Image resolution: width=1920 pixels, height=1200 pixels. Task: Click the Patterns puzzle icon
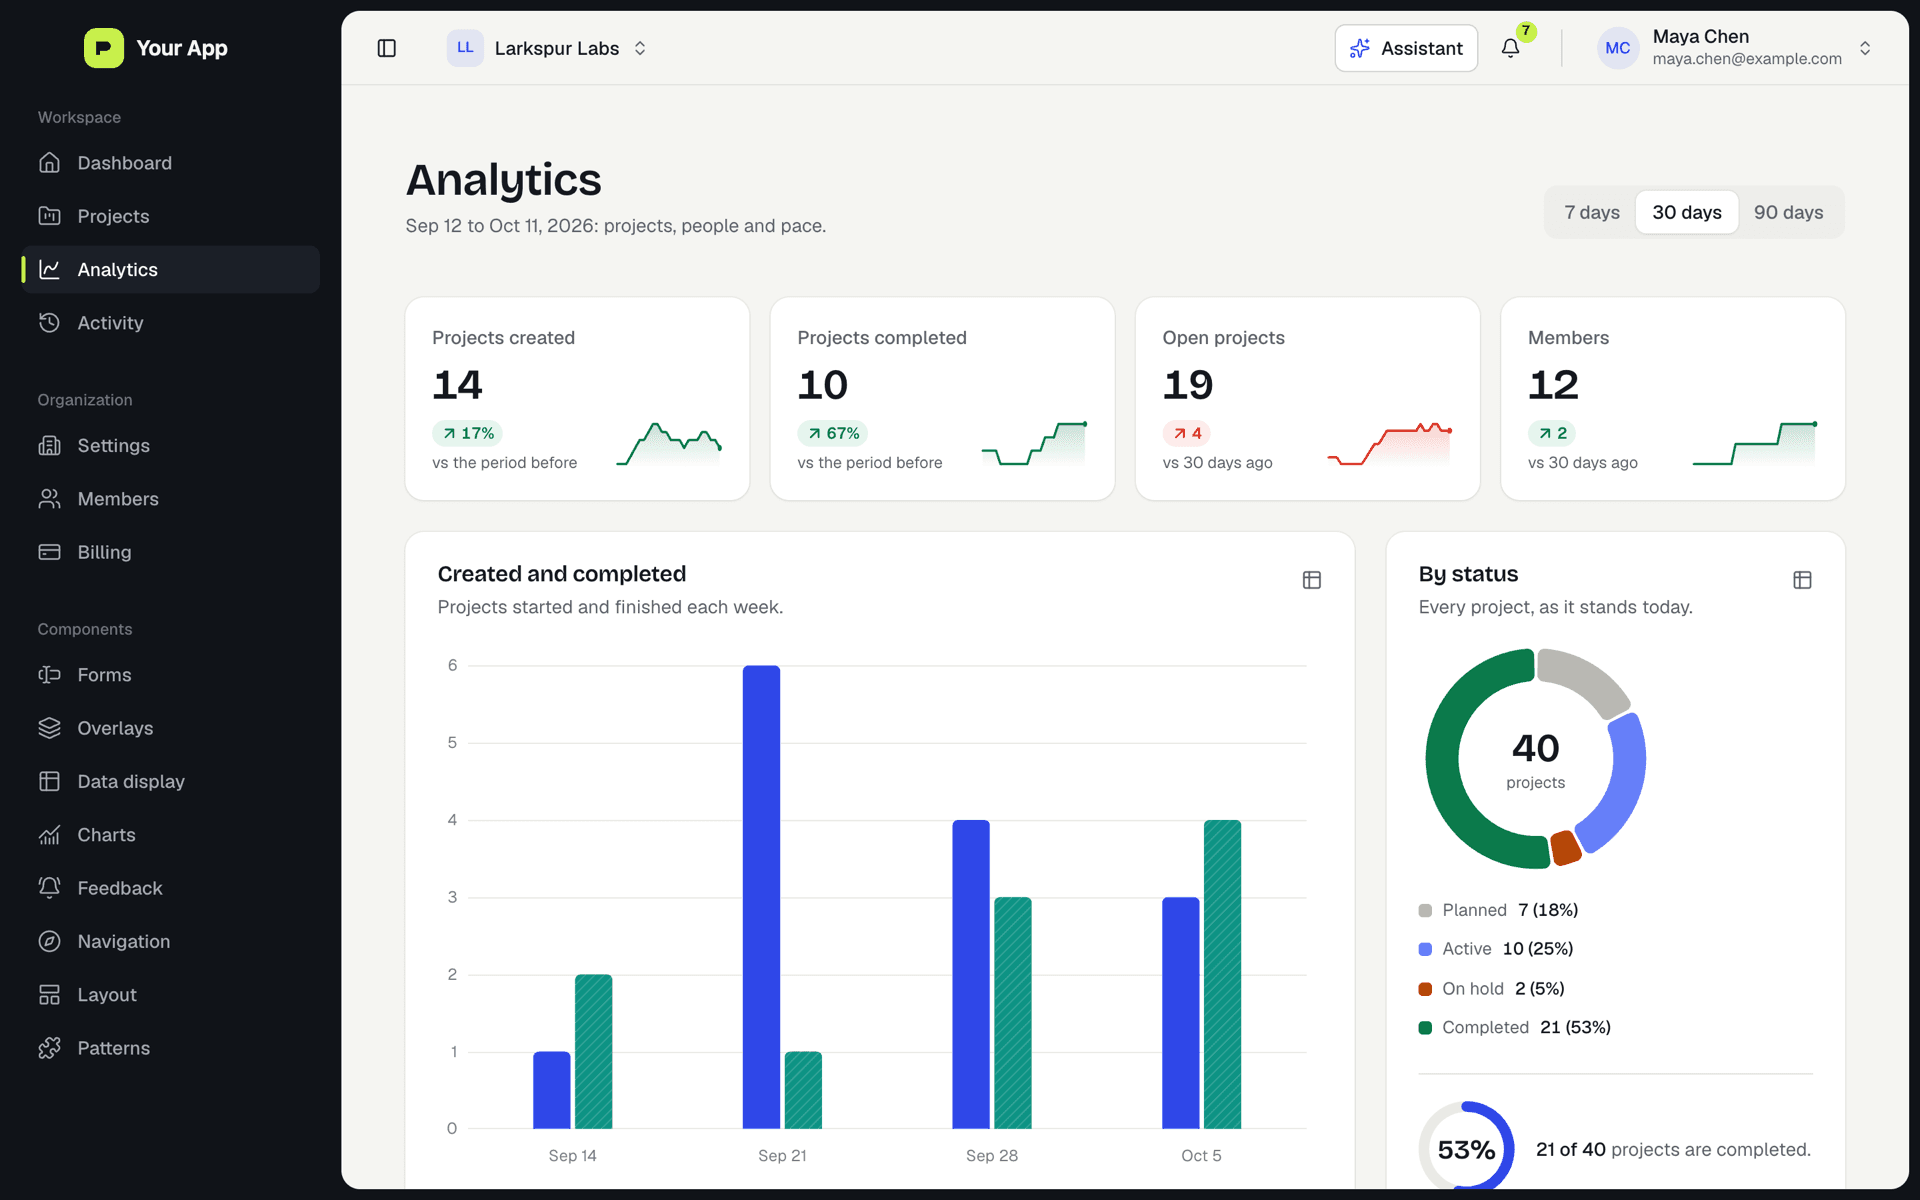pyautogui.click(x=49, y=1048)
